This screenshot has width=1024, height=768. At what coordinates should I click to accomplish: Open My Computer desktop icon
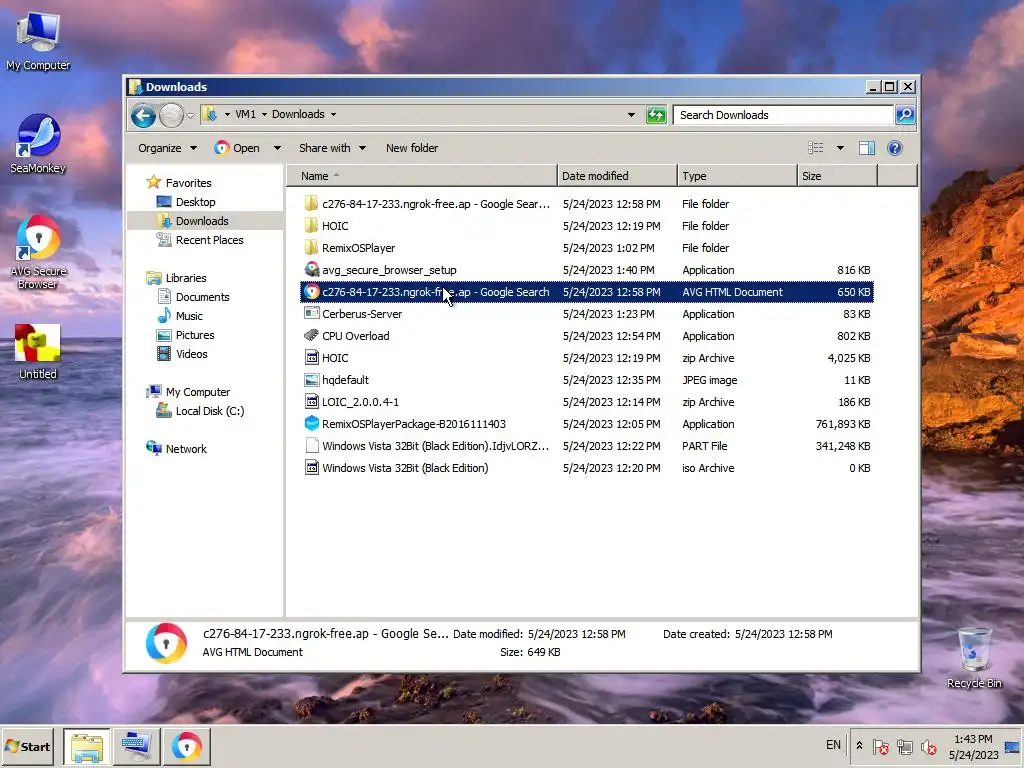tap(38, 41)
